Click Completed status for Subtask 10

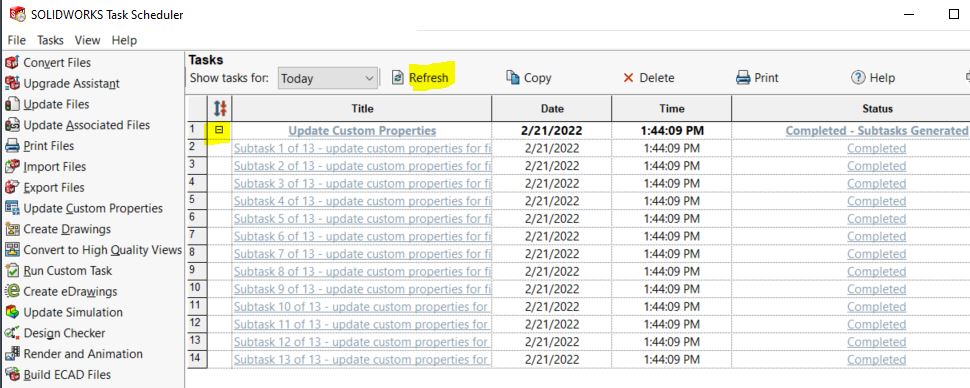[x=877, y=307]
